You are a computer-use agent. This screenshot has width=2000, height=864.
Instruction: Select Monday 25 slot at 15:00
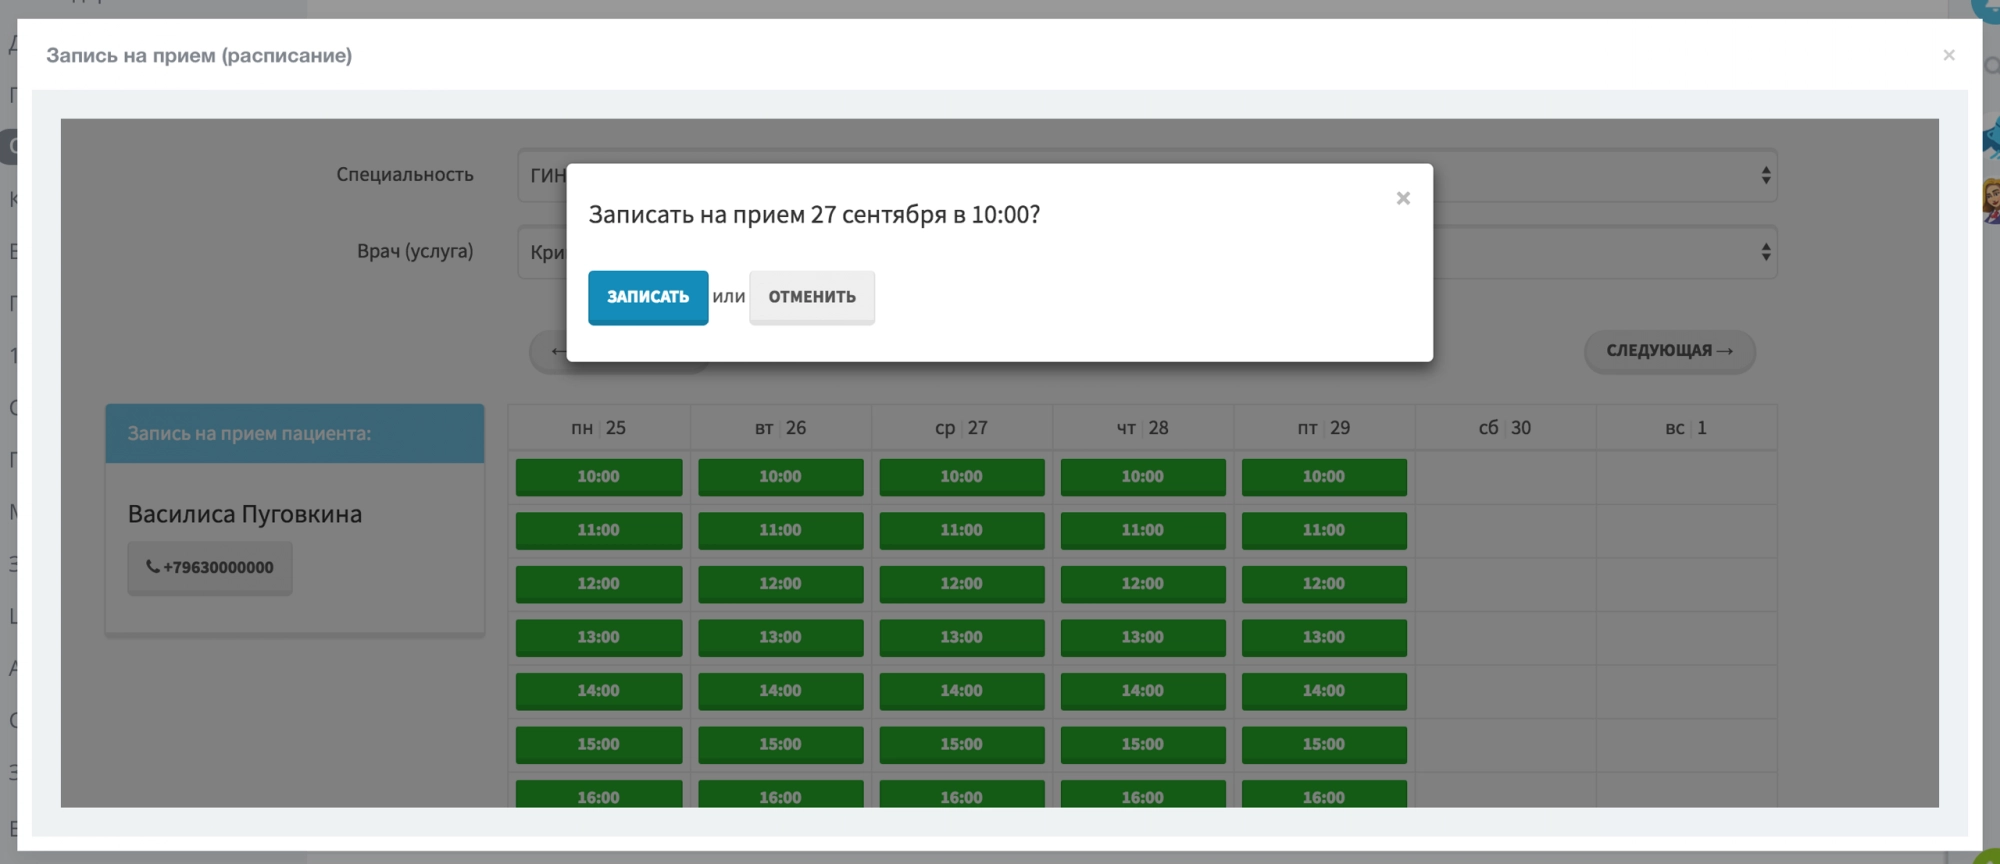(x=598, y=744)
